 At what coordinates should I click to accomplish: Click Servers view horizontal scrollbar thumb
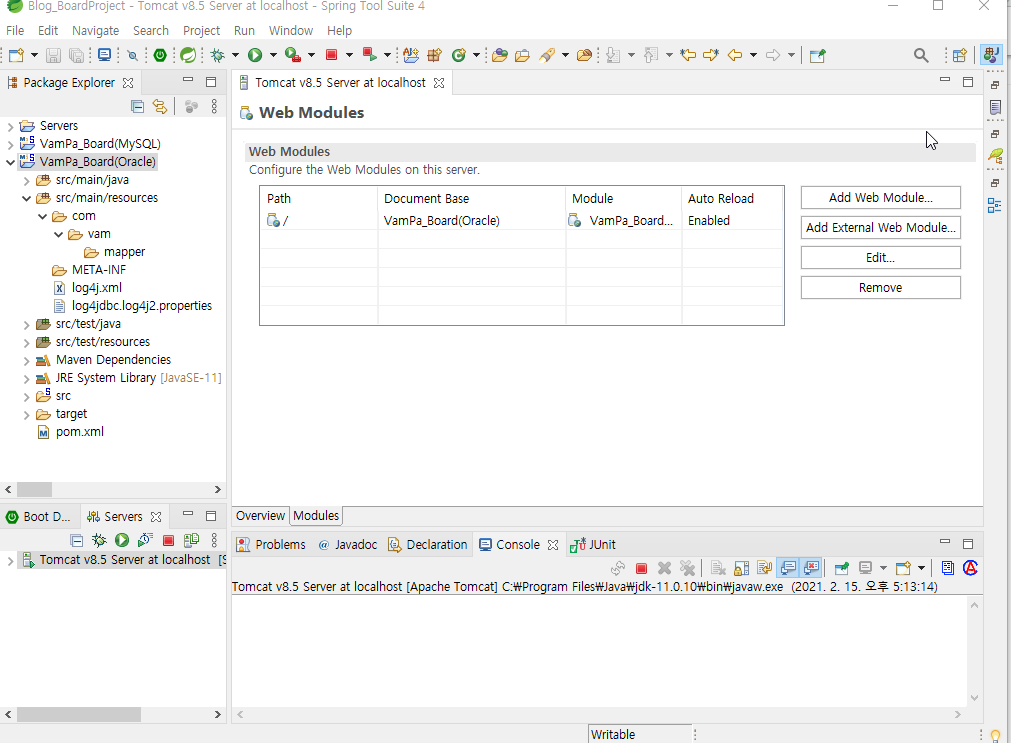[x=79, y=714]
